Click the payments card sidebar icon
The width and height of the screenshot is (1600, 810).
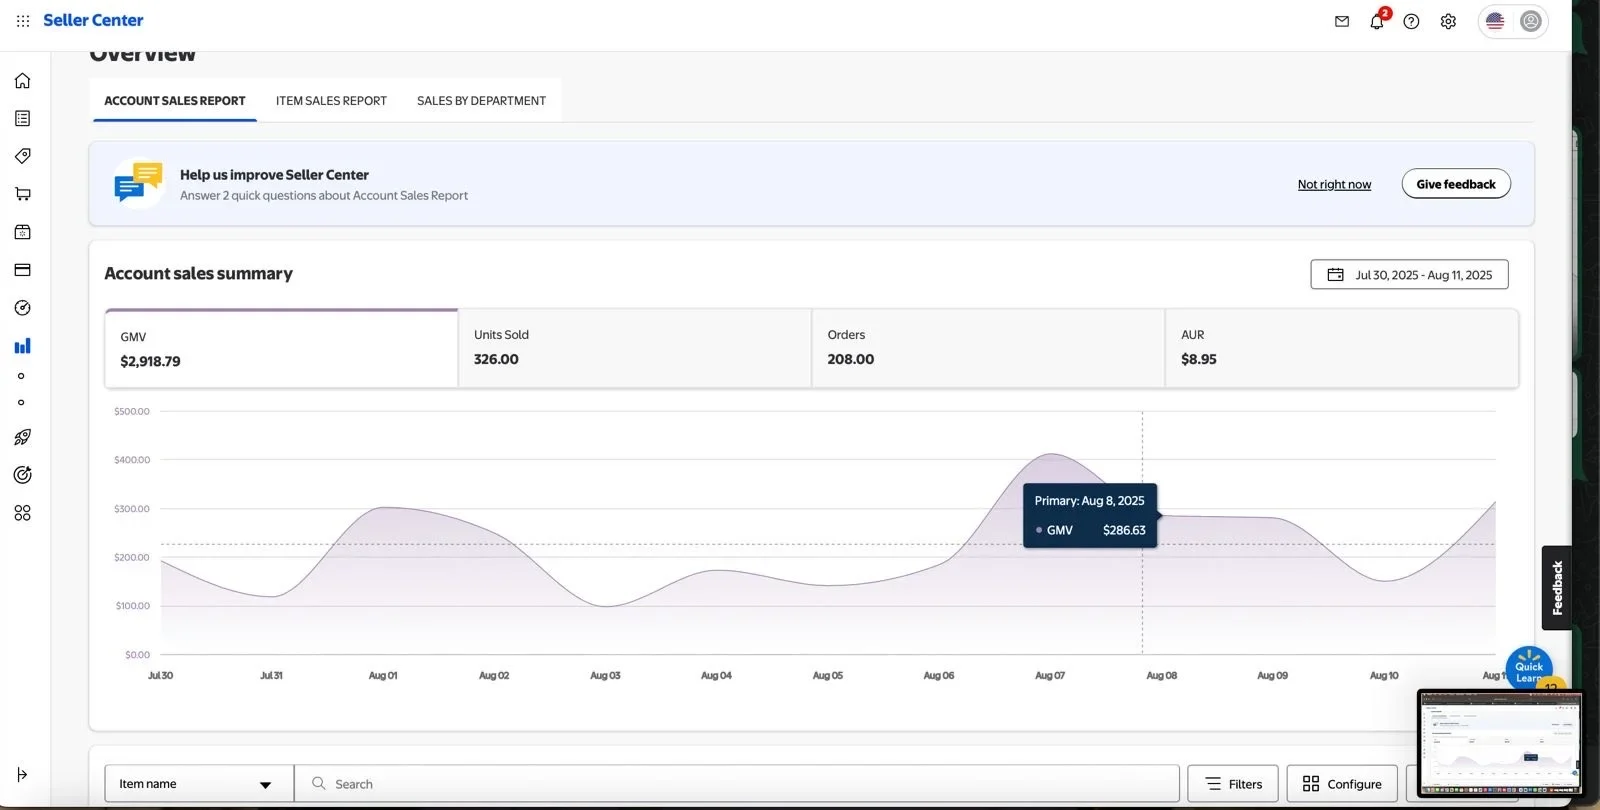[x=22, y=270]
